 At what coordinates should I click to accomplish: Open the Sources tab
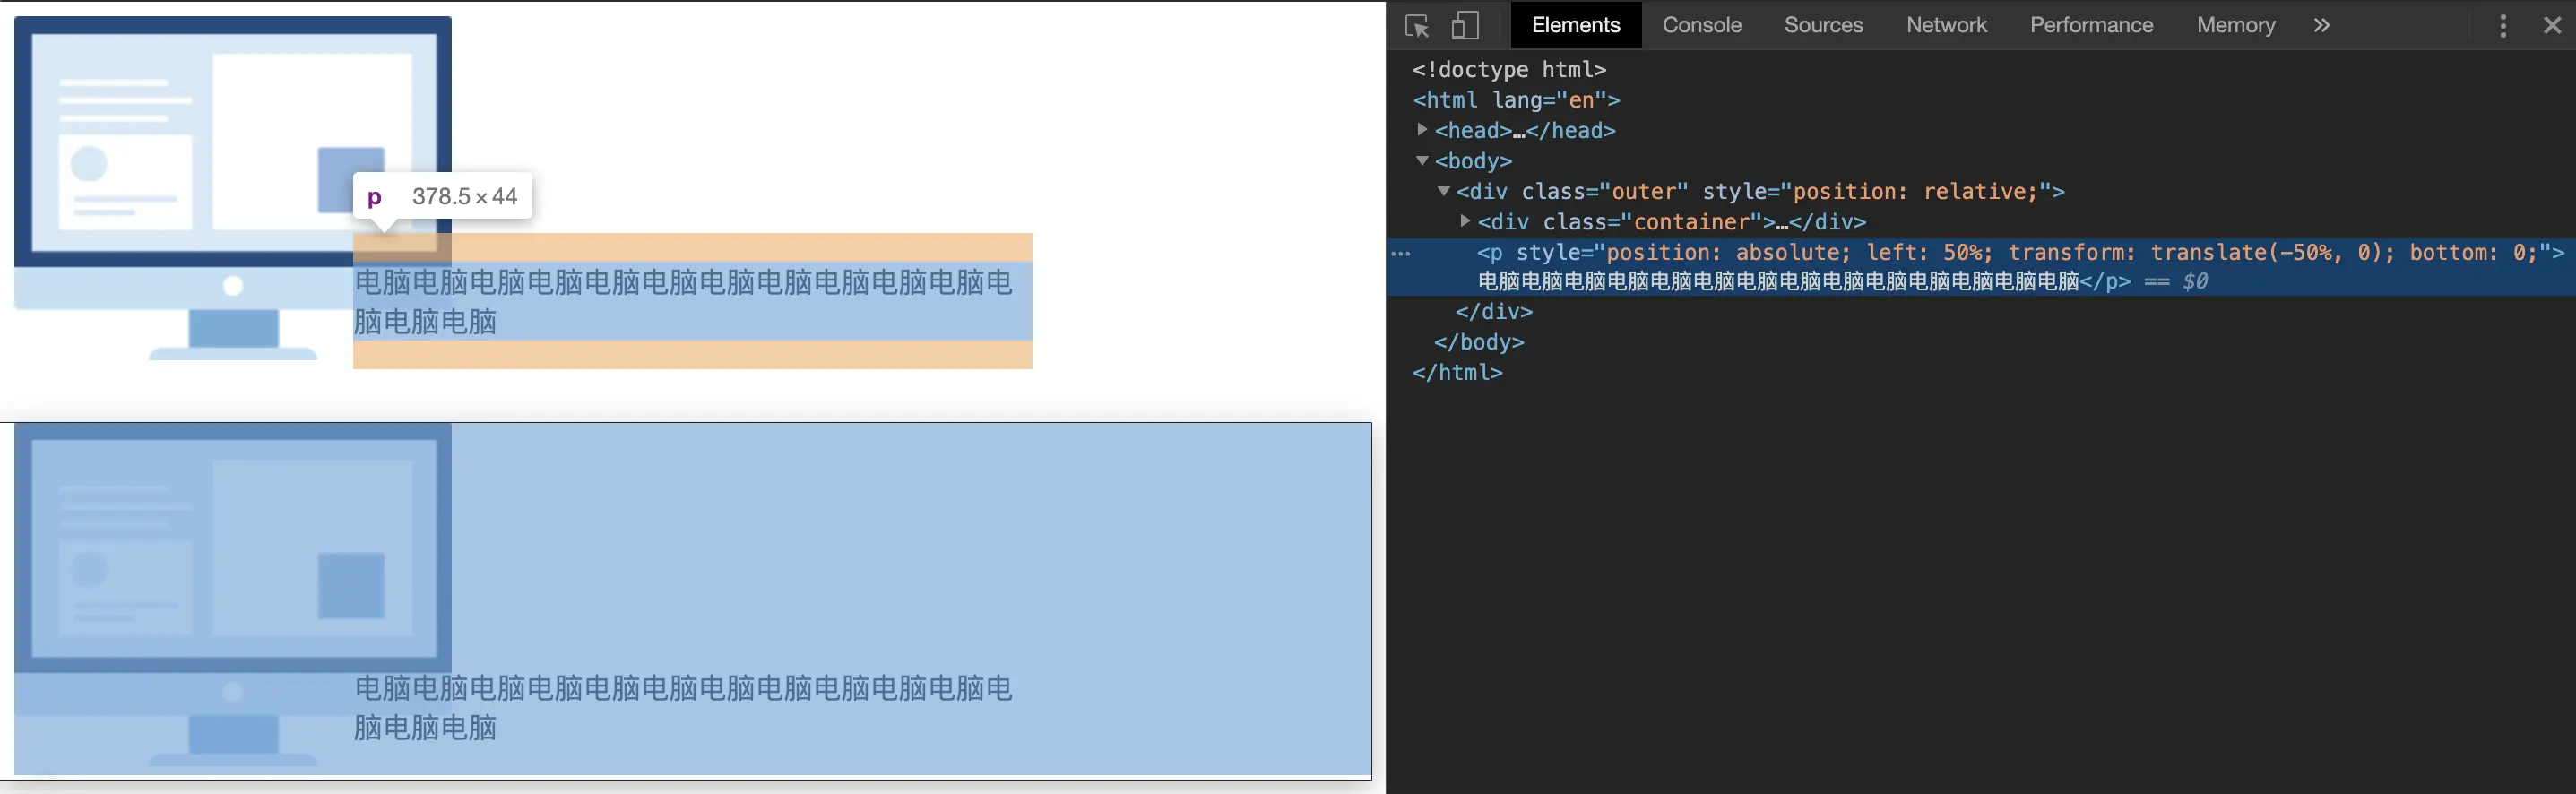pyautogui.click(x=1823, y=25)
